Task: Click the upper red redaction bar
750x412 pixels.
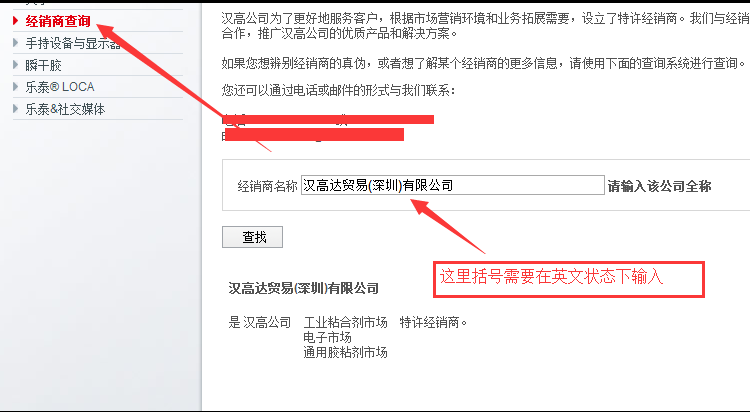Action: pos(329,119)
